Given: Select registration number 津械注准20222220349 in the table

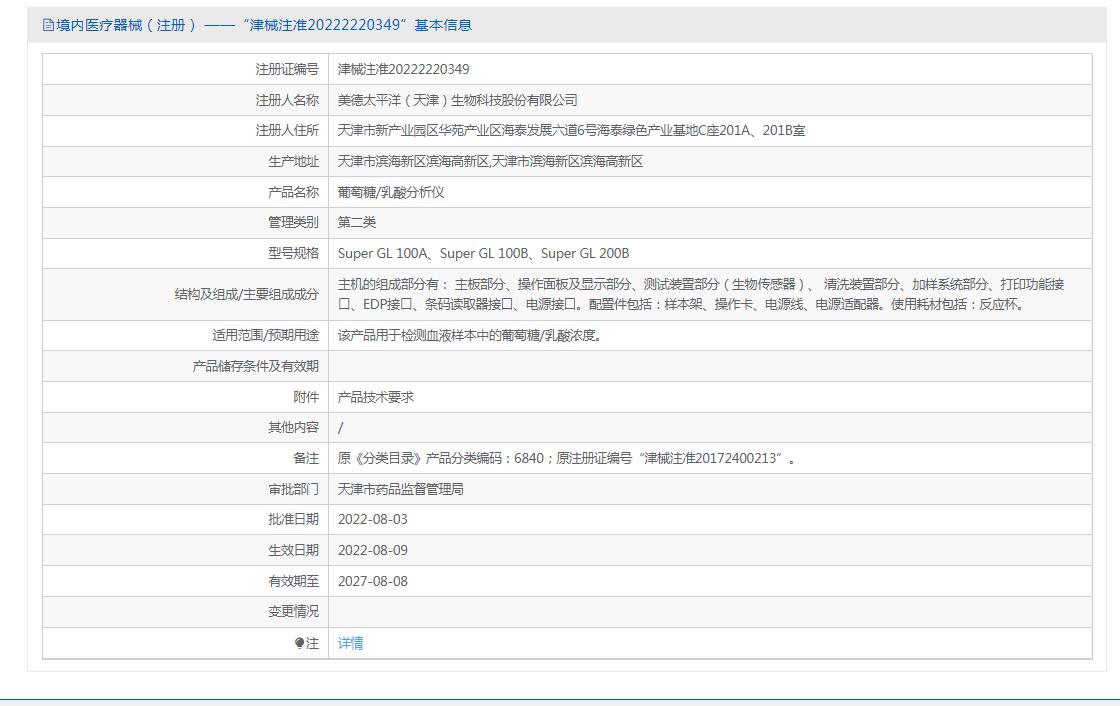Looking at the screenshot, I should (x=403, y=69).
